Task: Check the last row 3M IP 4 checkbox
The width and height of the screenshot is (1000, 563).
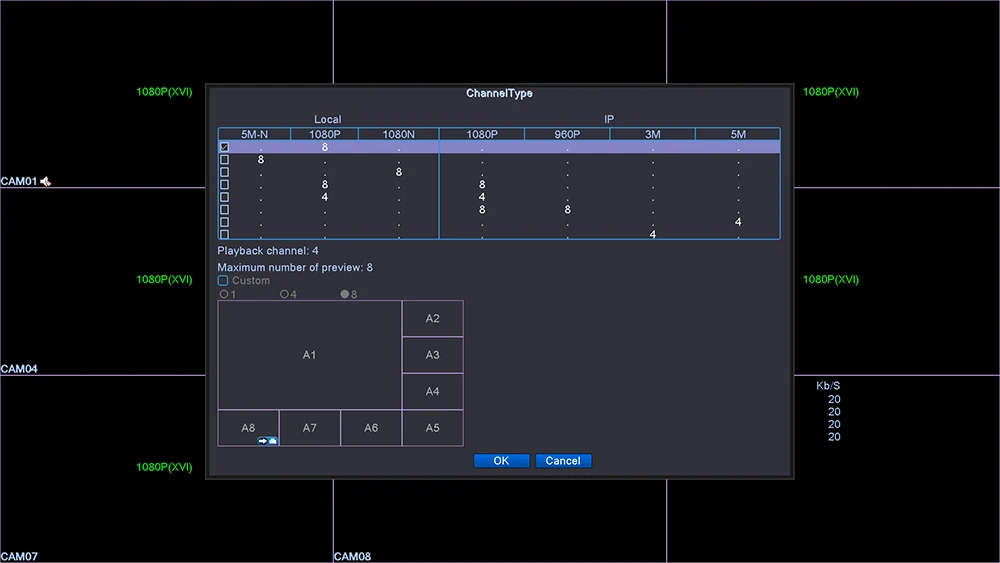Action: (224, 234)
